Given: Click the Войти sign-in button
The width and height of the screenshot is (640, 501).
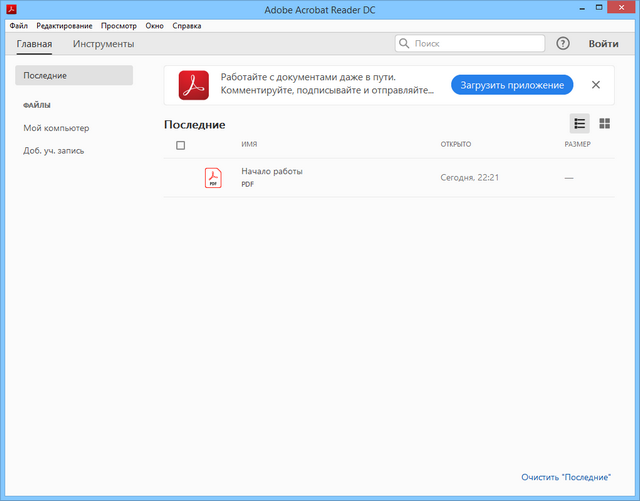Looking at the screenshot, I should click(603, 44).
